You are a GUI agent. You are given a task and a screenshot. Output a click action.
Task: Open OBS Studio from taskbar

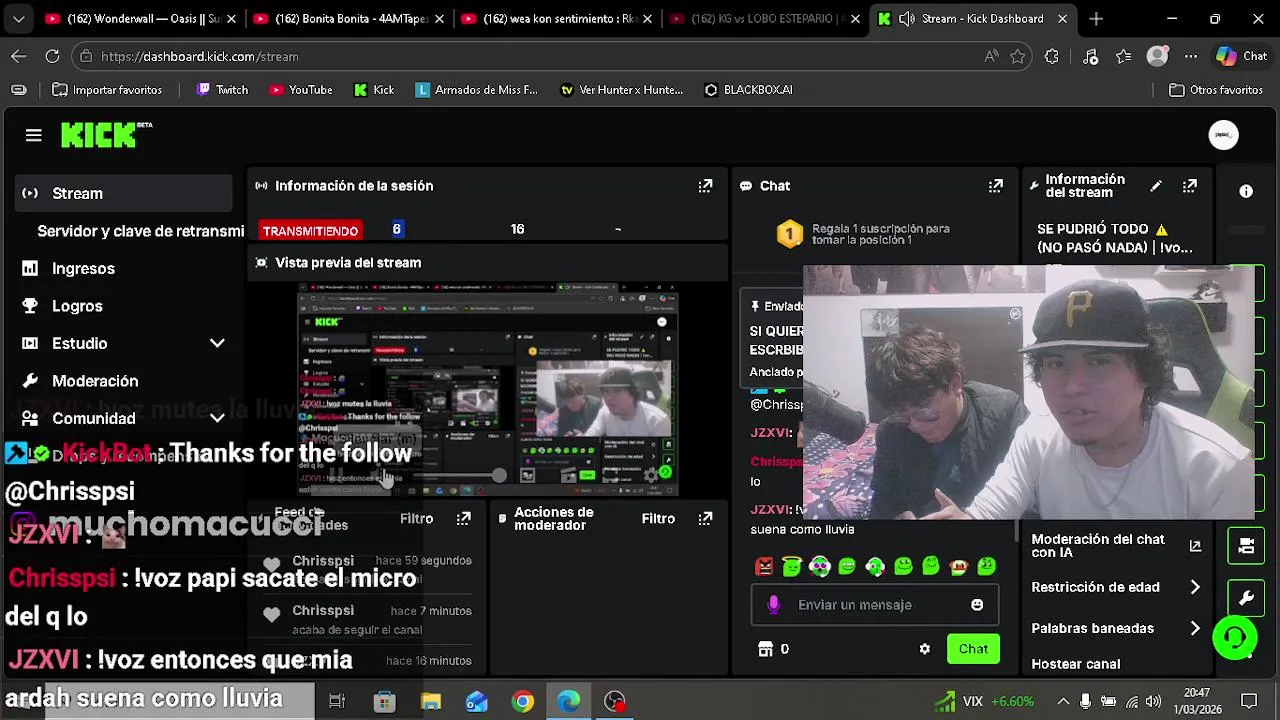pyautogui.click(x=615, y=701)
